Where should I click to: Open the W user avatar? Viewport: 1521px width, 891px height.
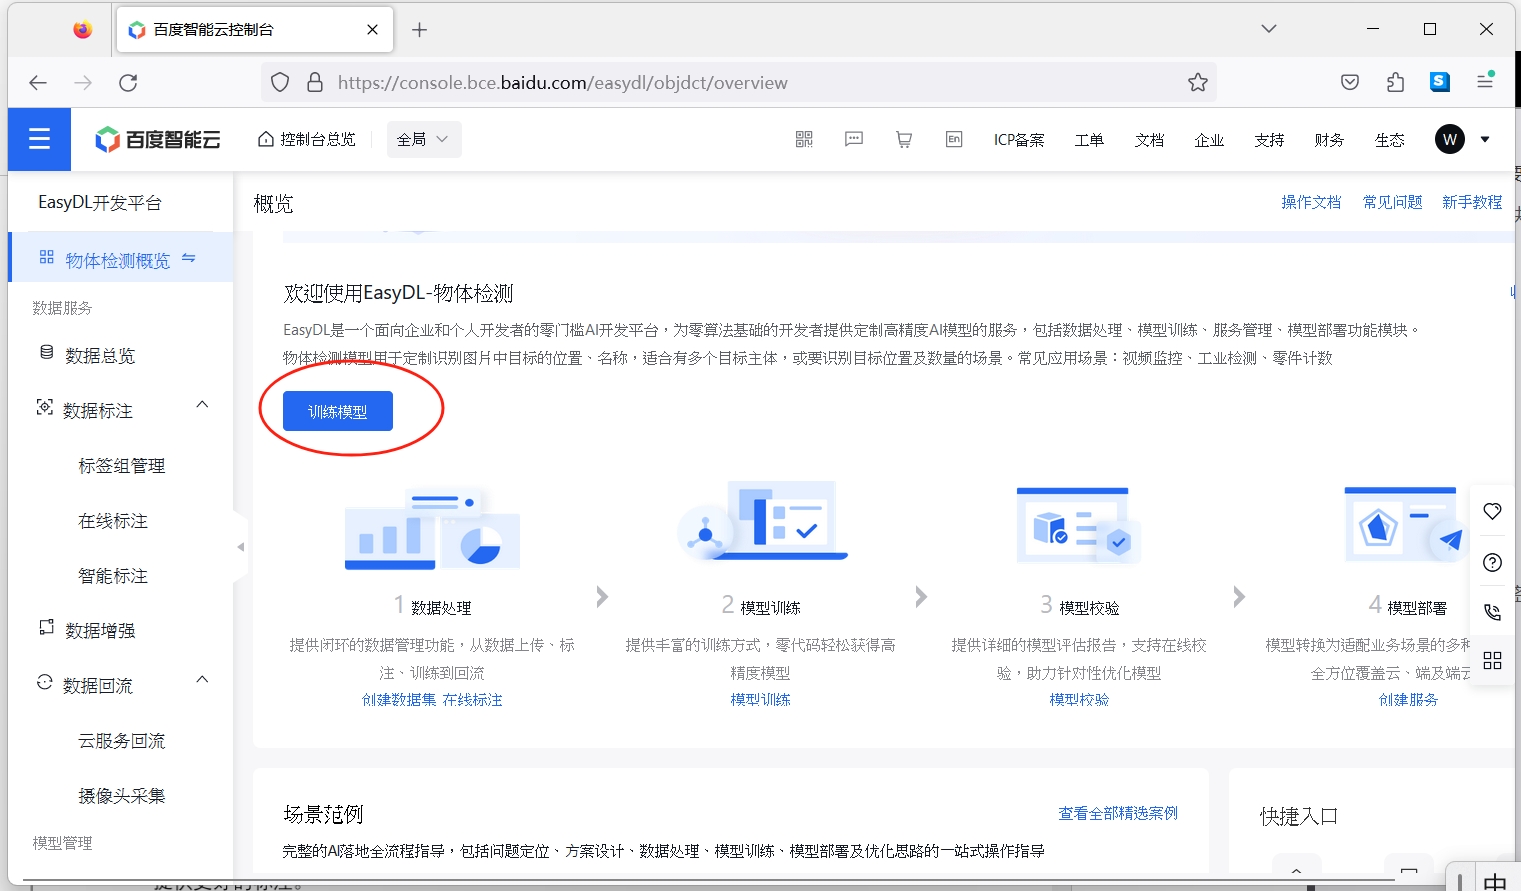pos(1450,140)
